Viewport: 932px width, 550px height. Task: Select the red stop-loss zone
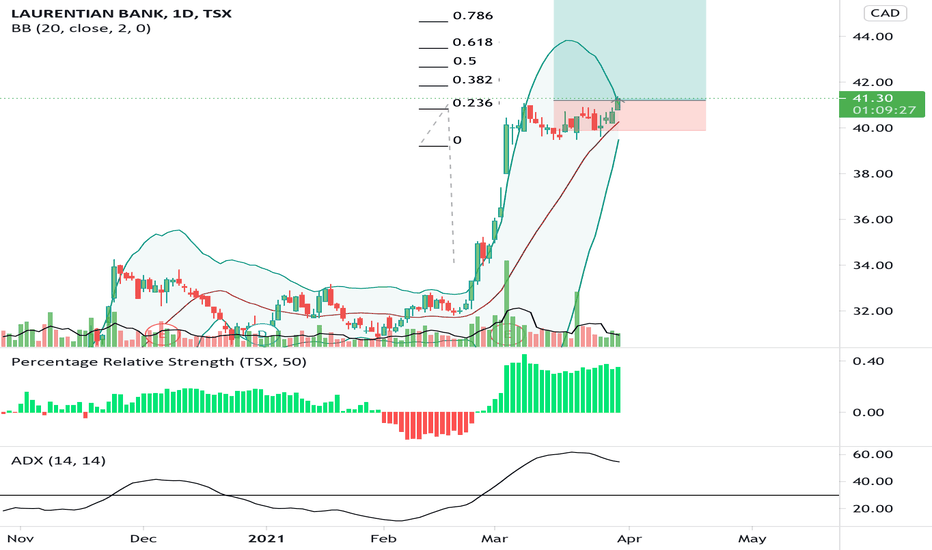[629, 115]
